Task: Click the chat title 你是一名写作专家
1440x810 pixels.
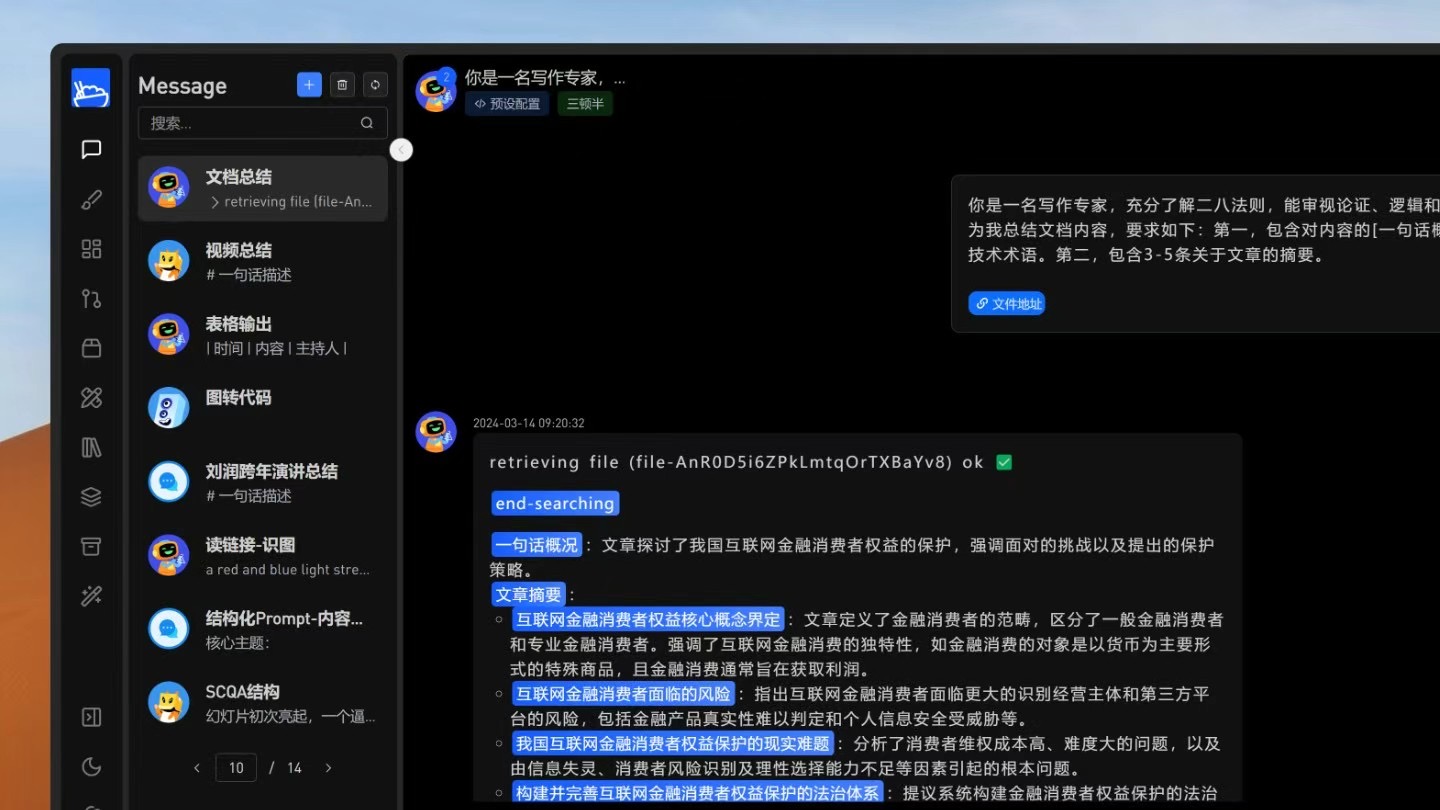Action: [x=545, y=77]
